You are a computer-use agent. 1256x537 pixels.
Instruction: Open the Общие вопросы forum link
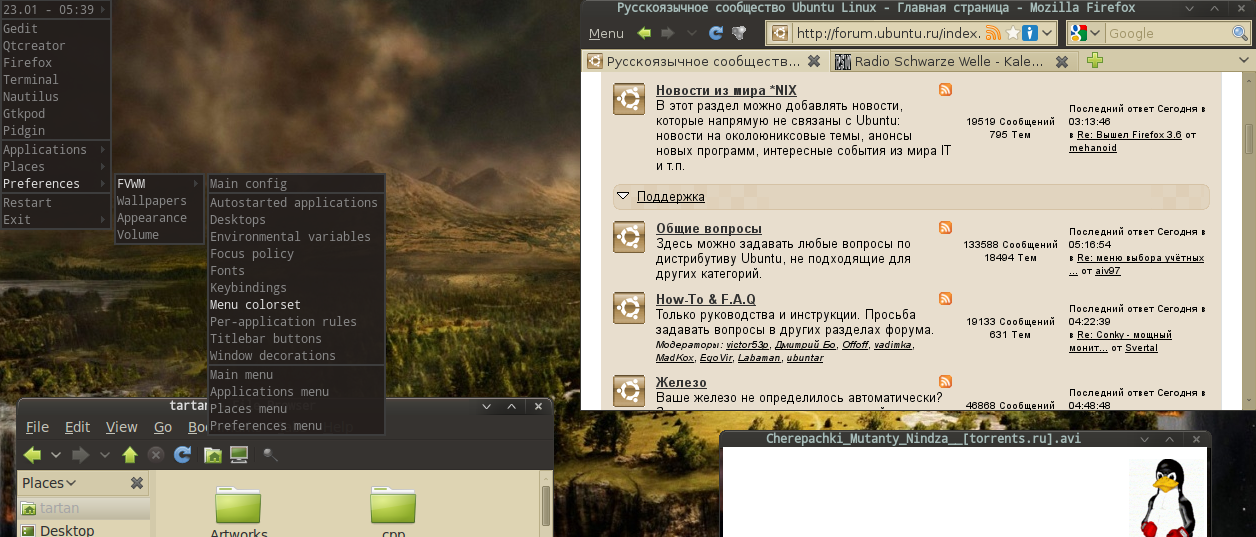[x=709, y=229]
